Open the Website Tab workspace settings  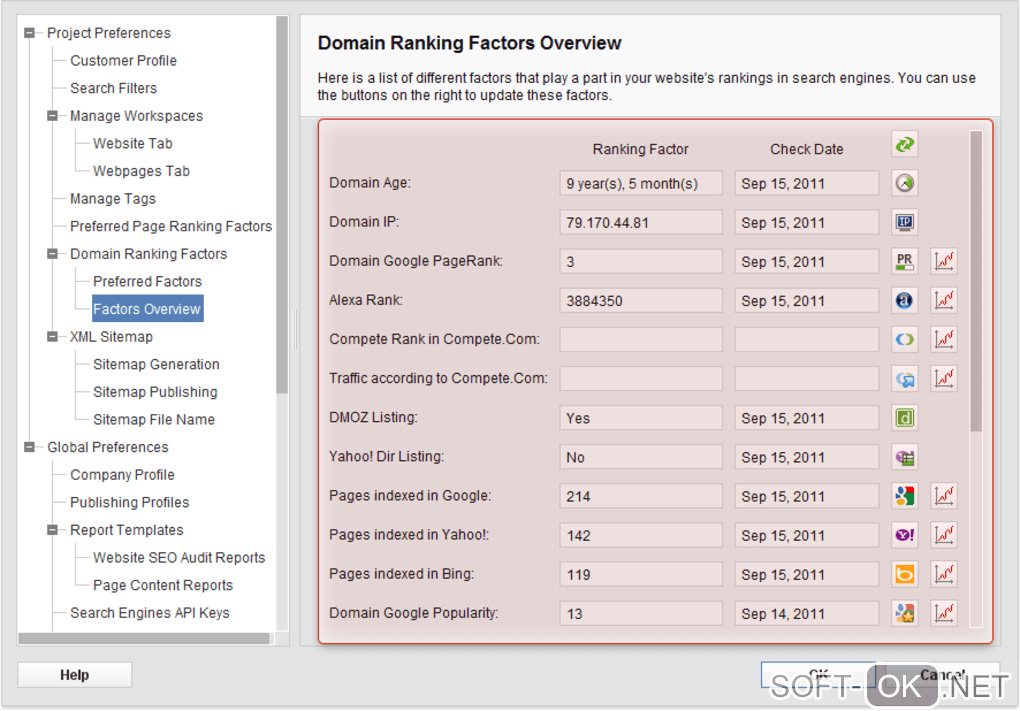click(x=133, y=143)
